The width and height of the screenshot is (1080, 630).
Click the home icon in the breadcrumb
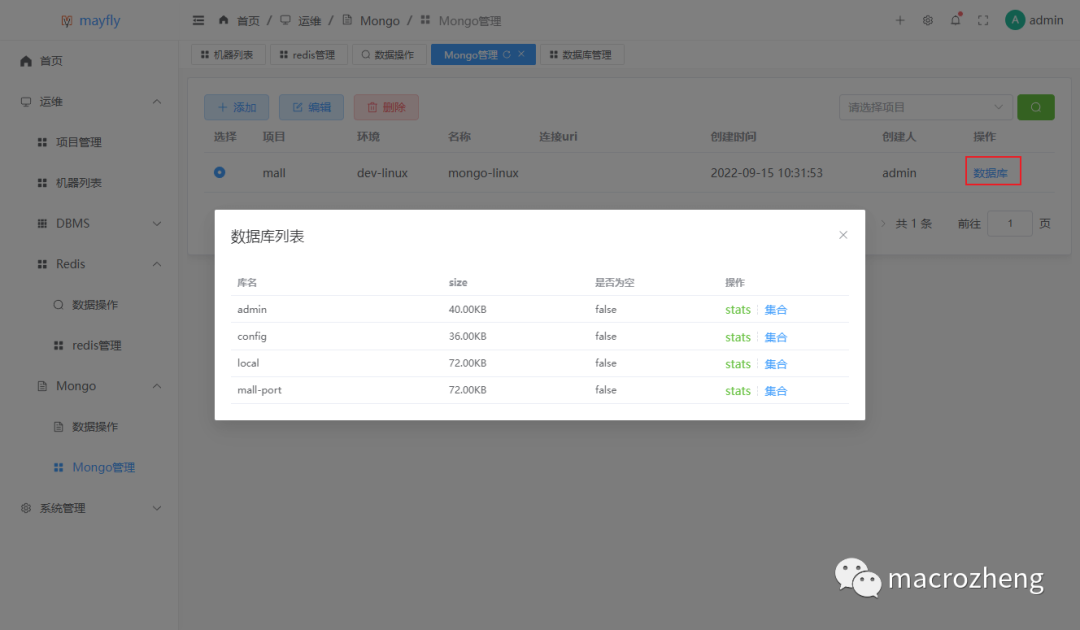225,20
